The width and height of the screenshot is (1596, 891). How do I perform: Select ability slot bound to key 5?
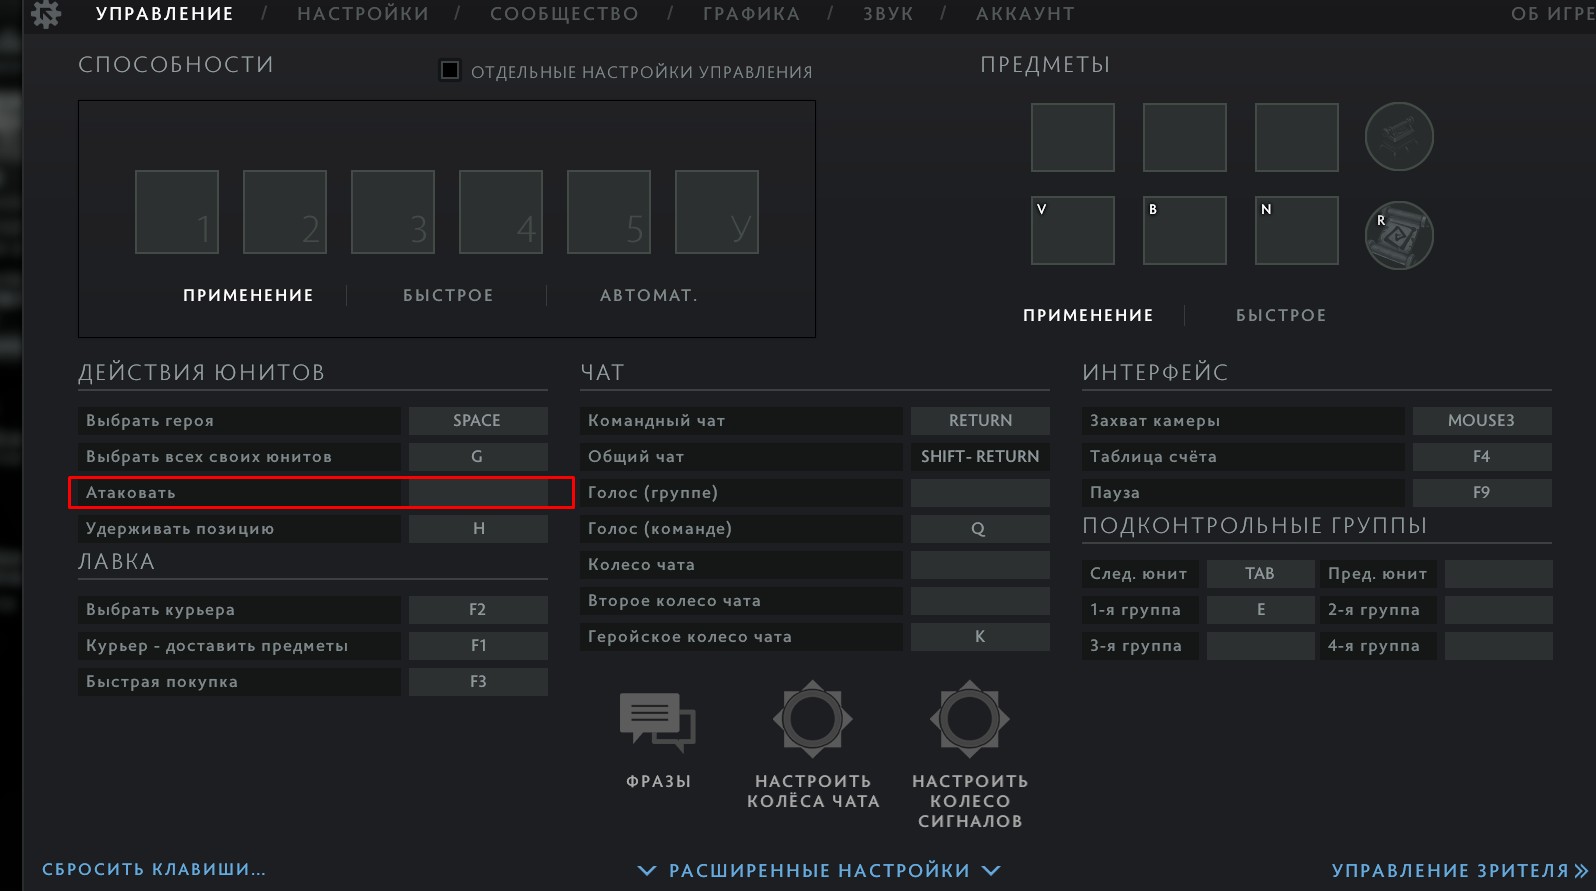tap(609, 212)
